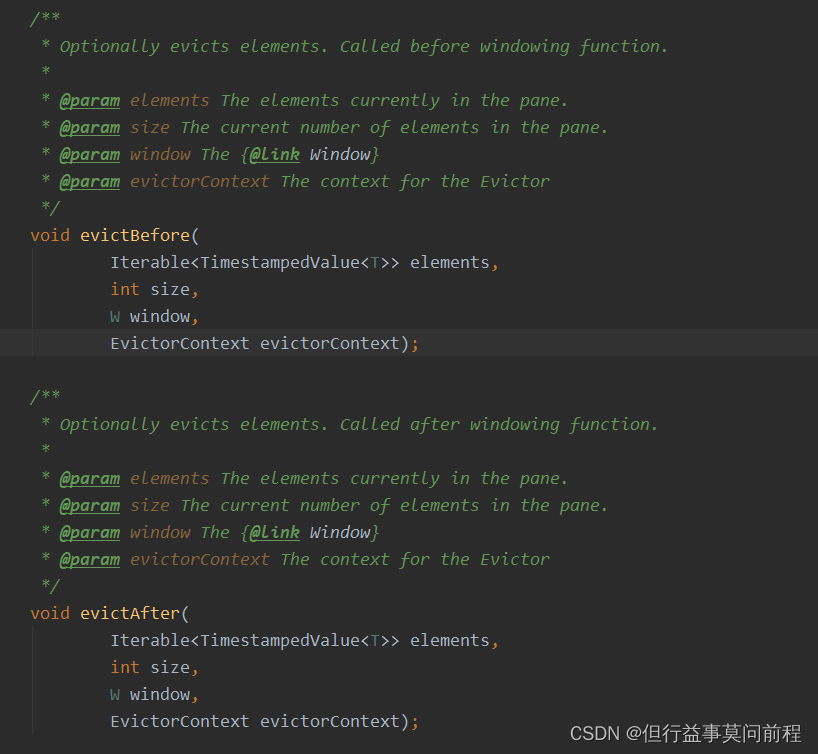Click 'current number of elements' in evictAfter Javadoc
The image size is (818, 754).
point(349,506)
